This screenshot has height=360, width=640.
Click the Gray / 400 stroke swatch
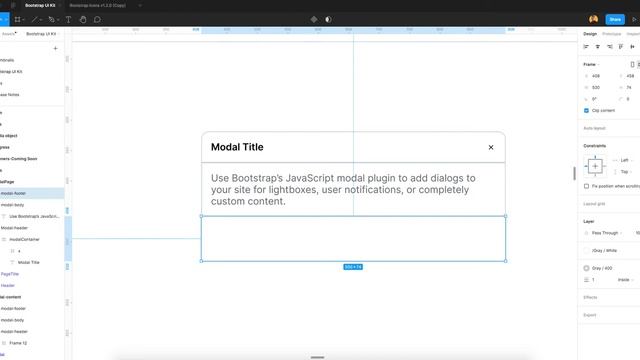[x=587, y=268]
